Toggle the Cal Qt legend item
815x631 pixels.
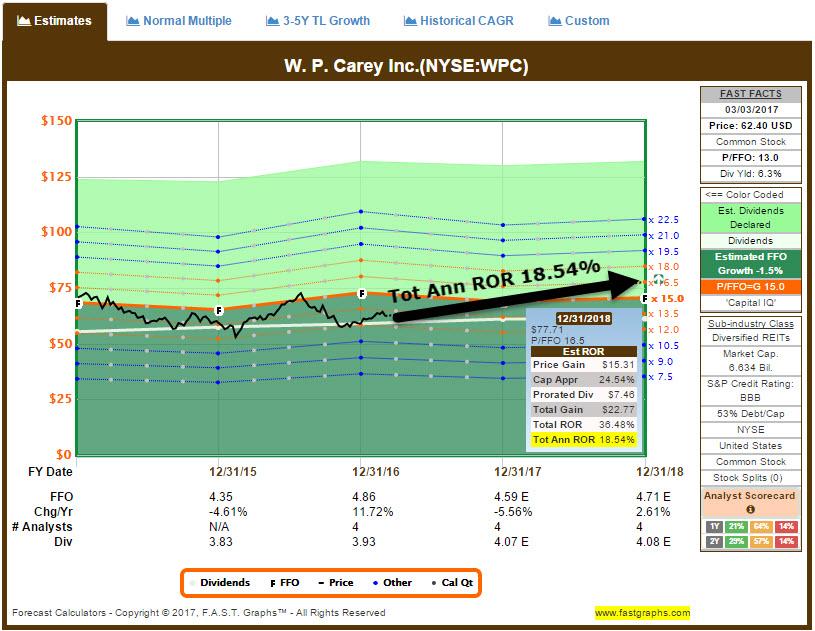(452, 583)
